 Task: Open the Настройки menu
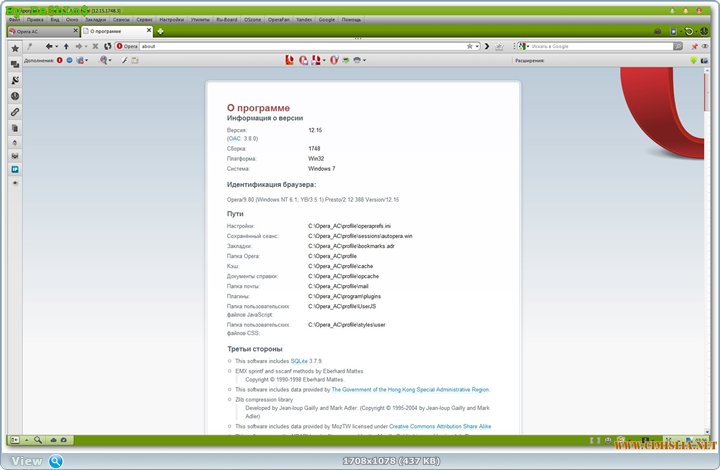click(x=171, y=20)
